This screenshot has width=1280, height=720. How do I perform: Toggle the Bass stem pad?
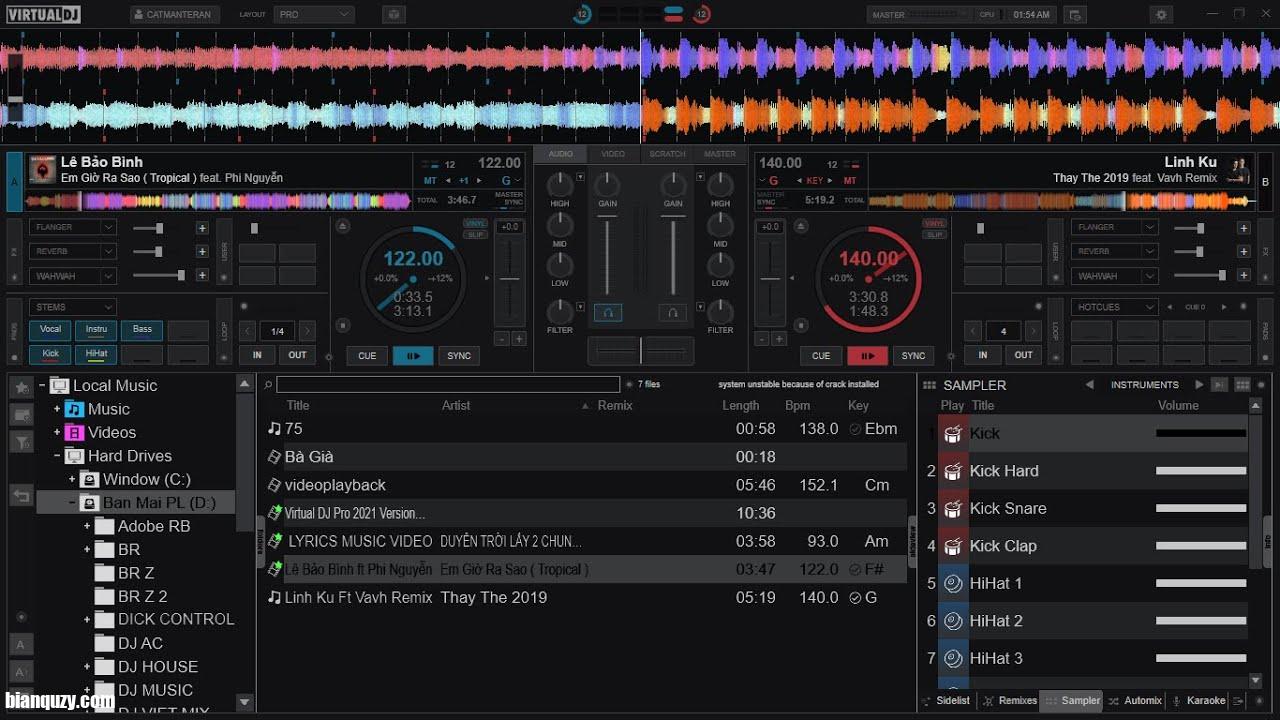pyautogui.click(x=143, y=330)
